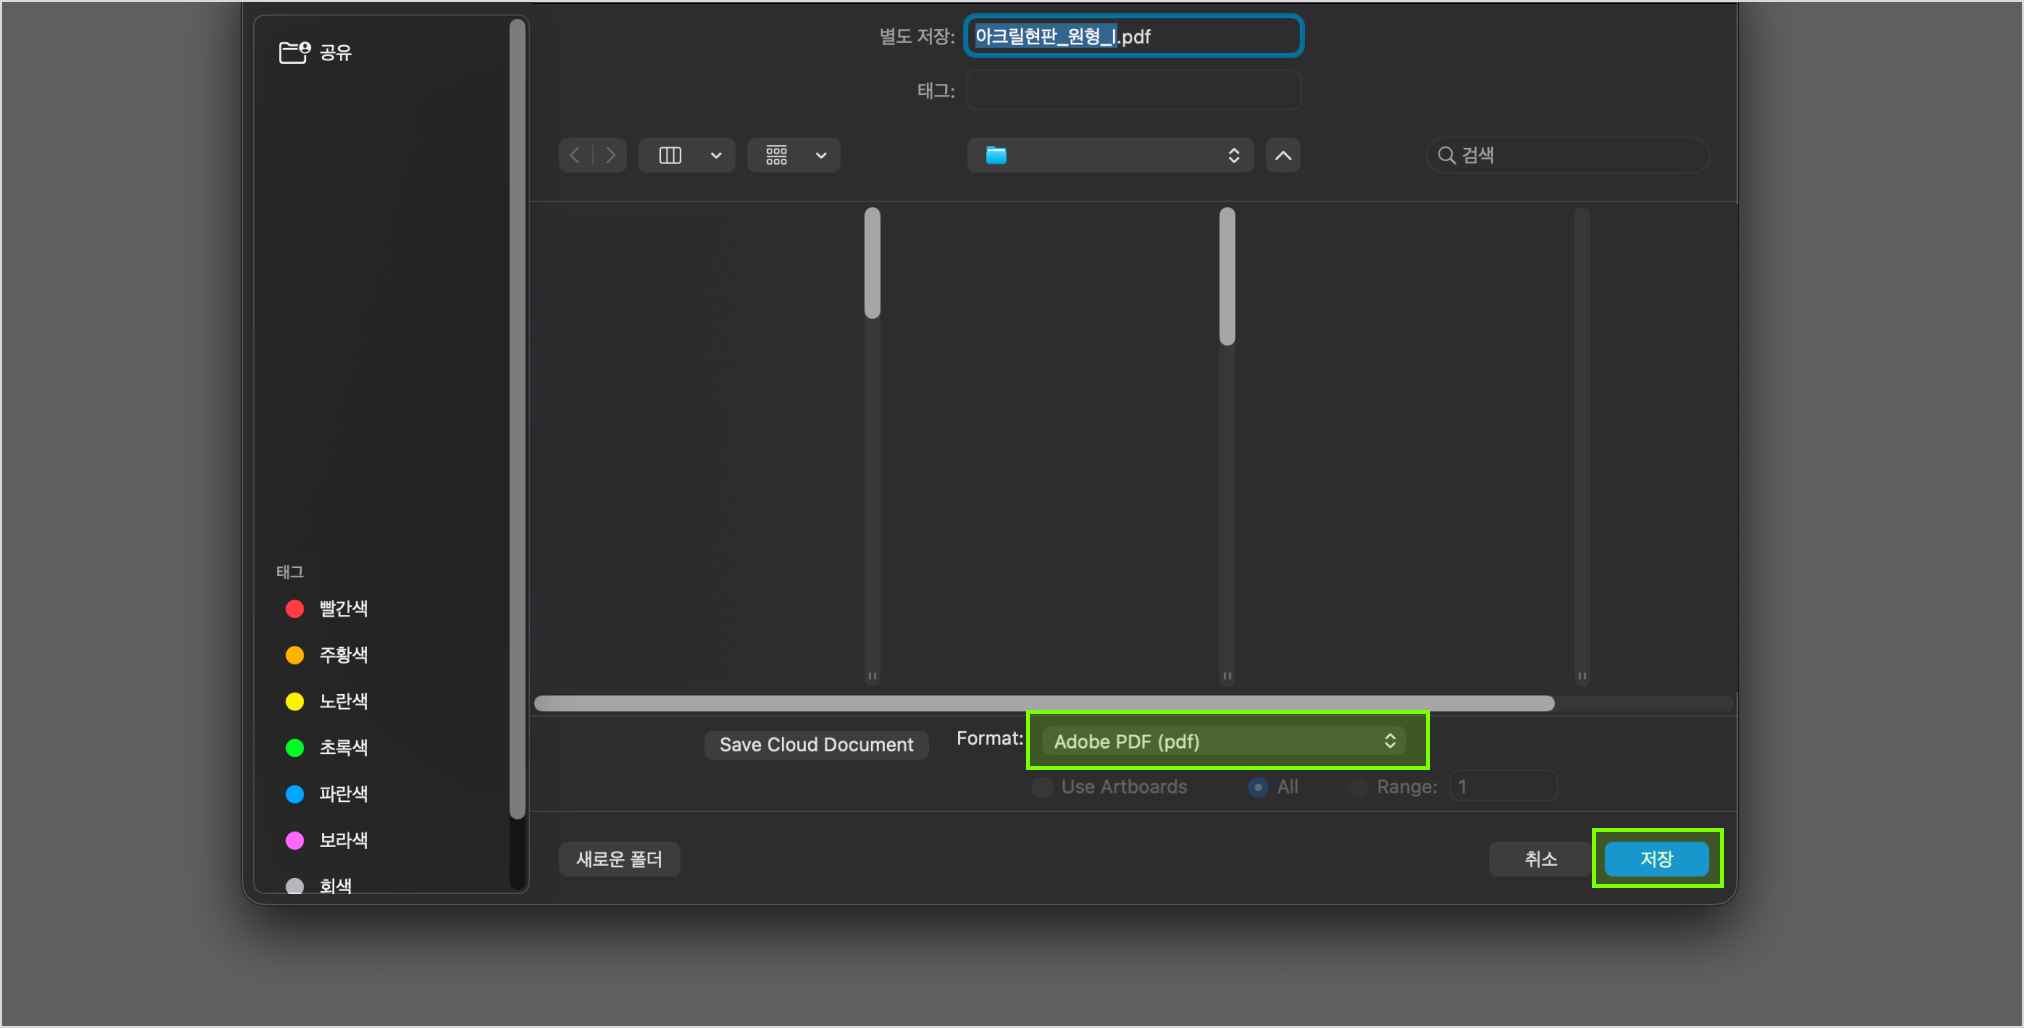Select the All radio button
Image resolution: width=2024 pixels, height=1028 pixels.
[x=1258, y=787]
